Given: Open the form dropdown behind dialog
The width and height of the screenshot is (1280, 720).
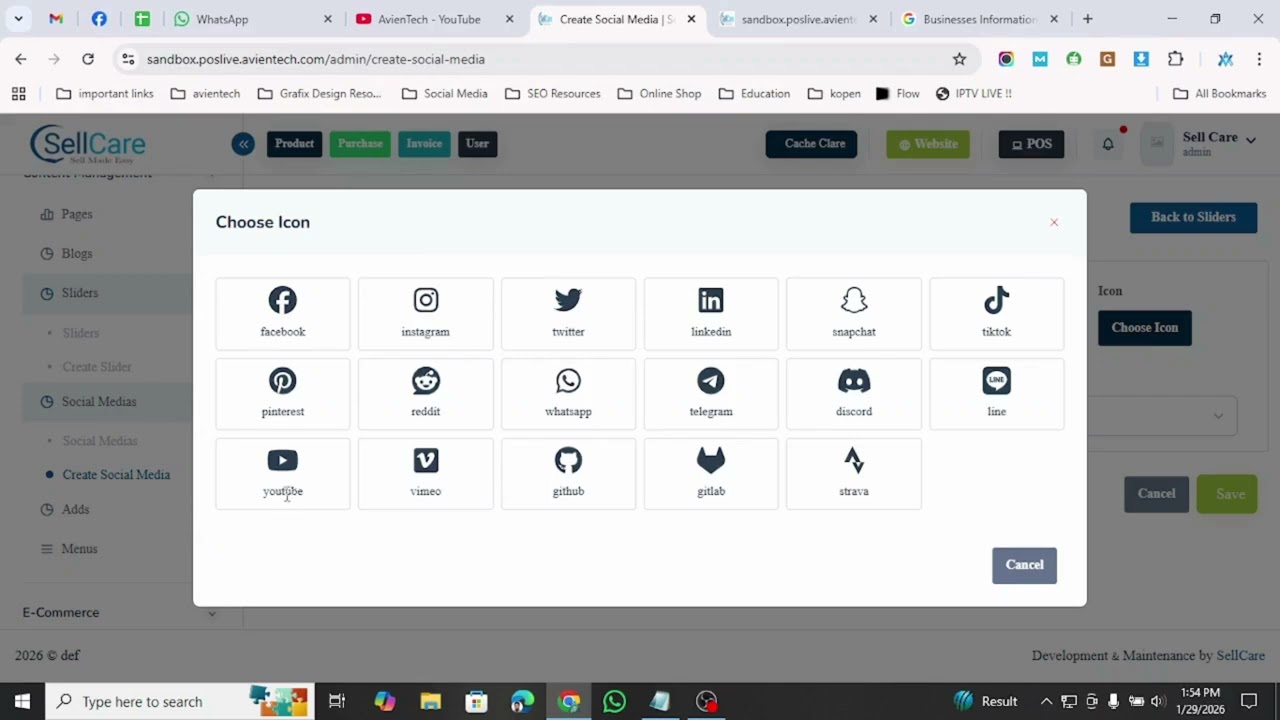Looking at the screenshot, I should 1162,416.
